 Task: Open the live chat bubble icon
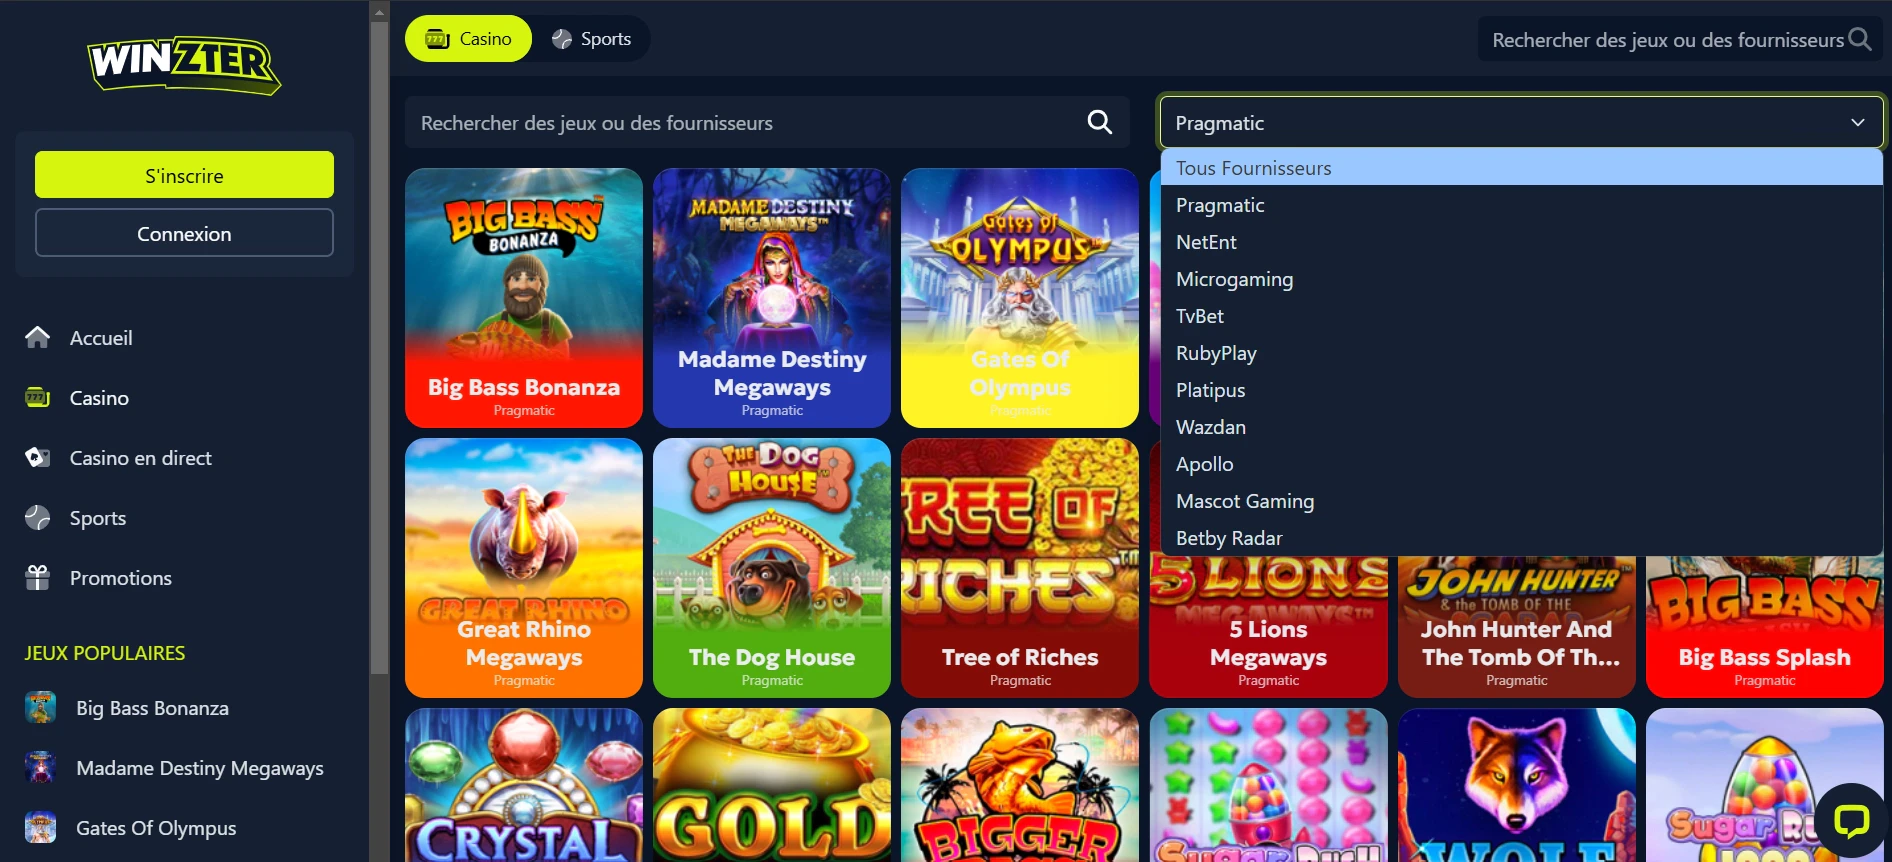click(x=1851, y=822)
